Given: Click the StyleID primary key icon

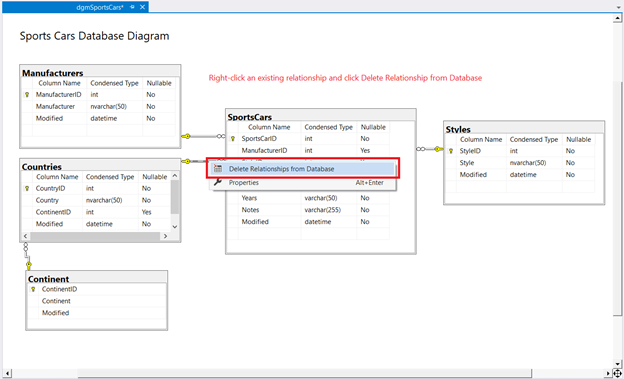Looking at the screenshot, I should pos(451,151).
